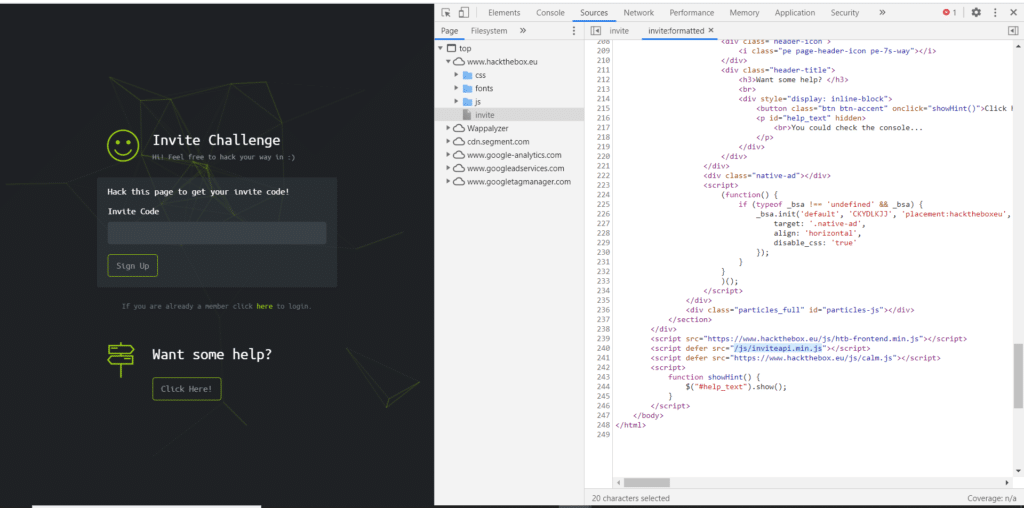Click the smiley face icon
Viewport: 1024px width, 508px height.
[x=123, y=145]
